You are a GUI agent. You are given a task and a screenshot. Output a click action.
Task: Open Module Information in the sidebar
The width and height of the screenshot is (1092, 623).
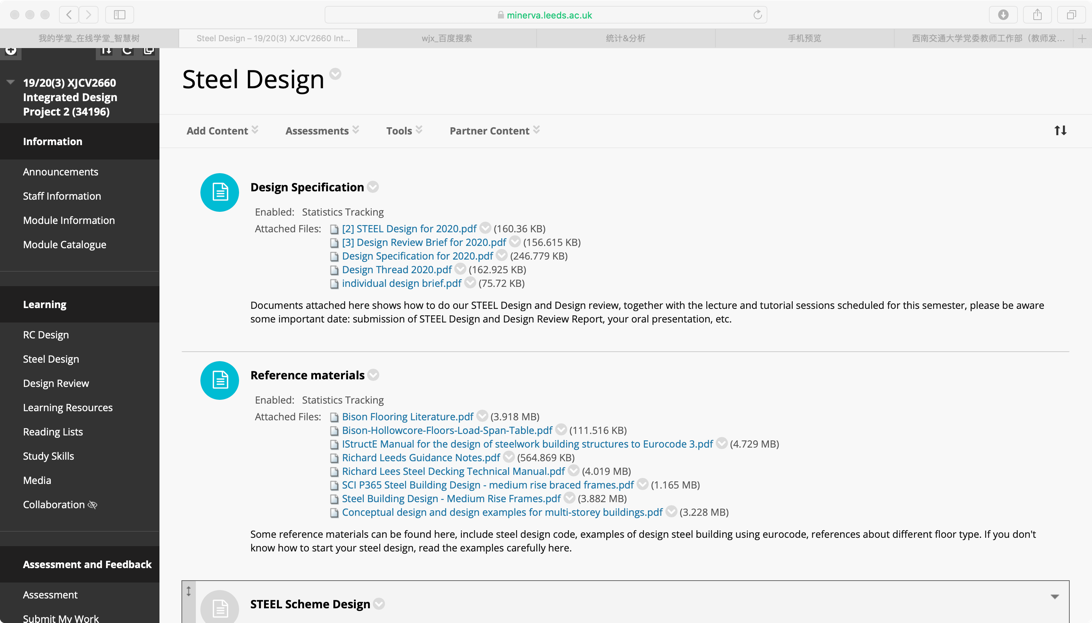pyautogui.click(x=69, y=221)
